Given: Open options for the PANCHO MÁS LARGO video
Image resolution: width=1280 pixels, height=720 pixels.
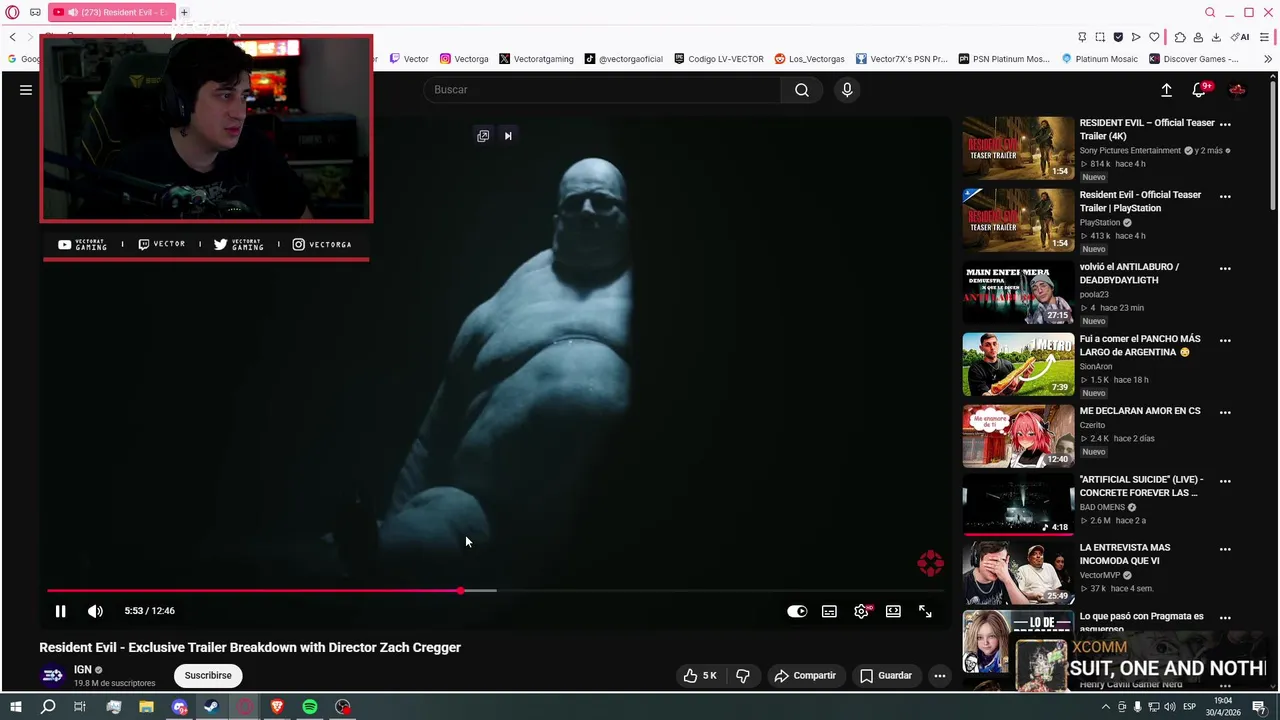Looking at the screenshot, I should [x=1225, y=341].
